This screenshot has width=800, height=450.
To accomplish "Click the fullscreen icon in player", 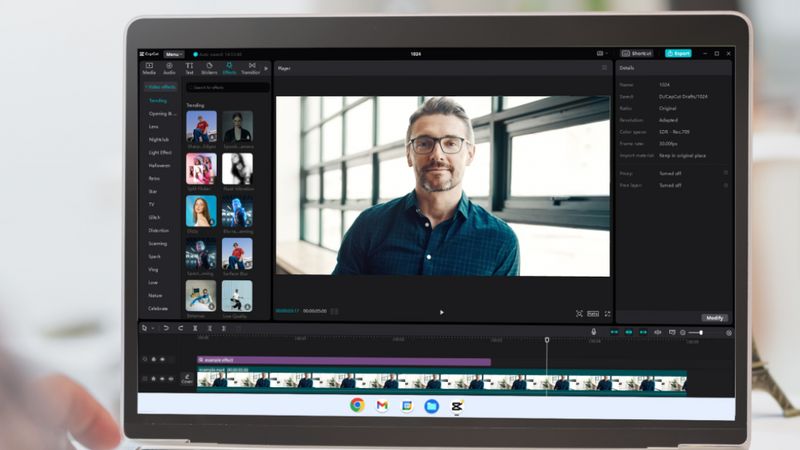I will [607, 313].
